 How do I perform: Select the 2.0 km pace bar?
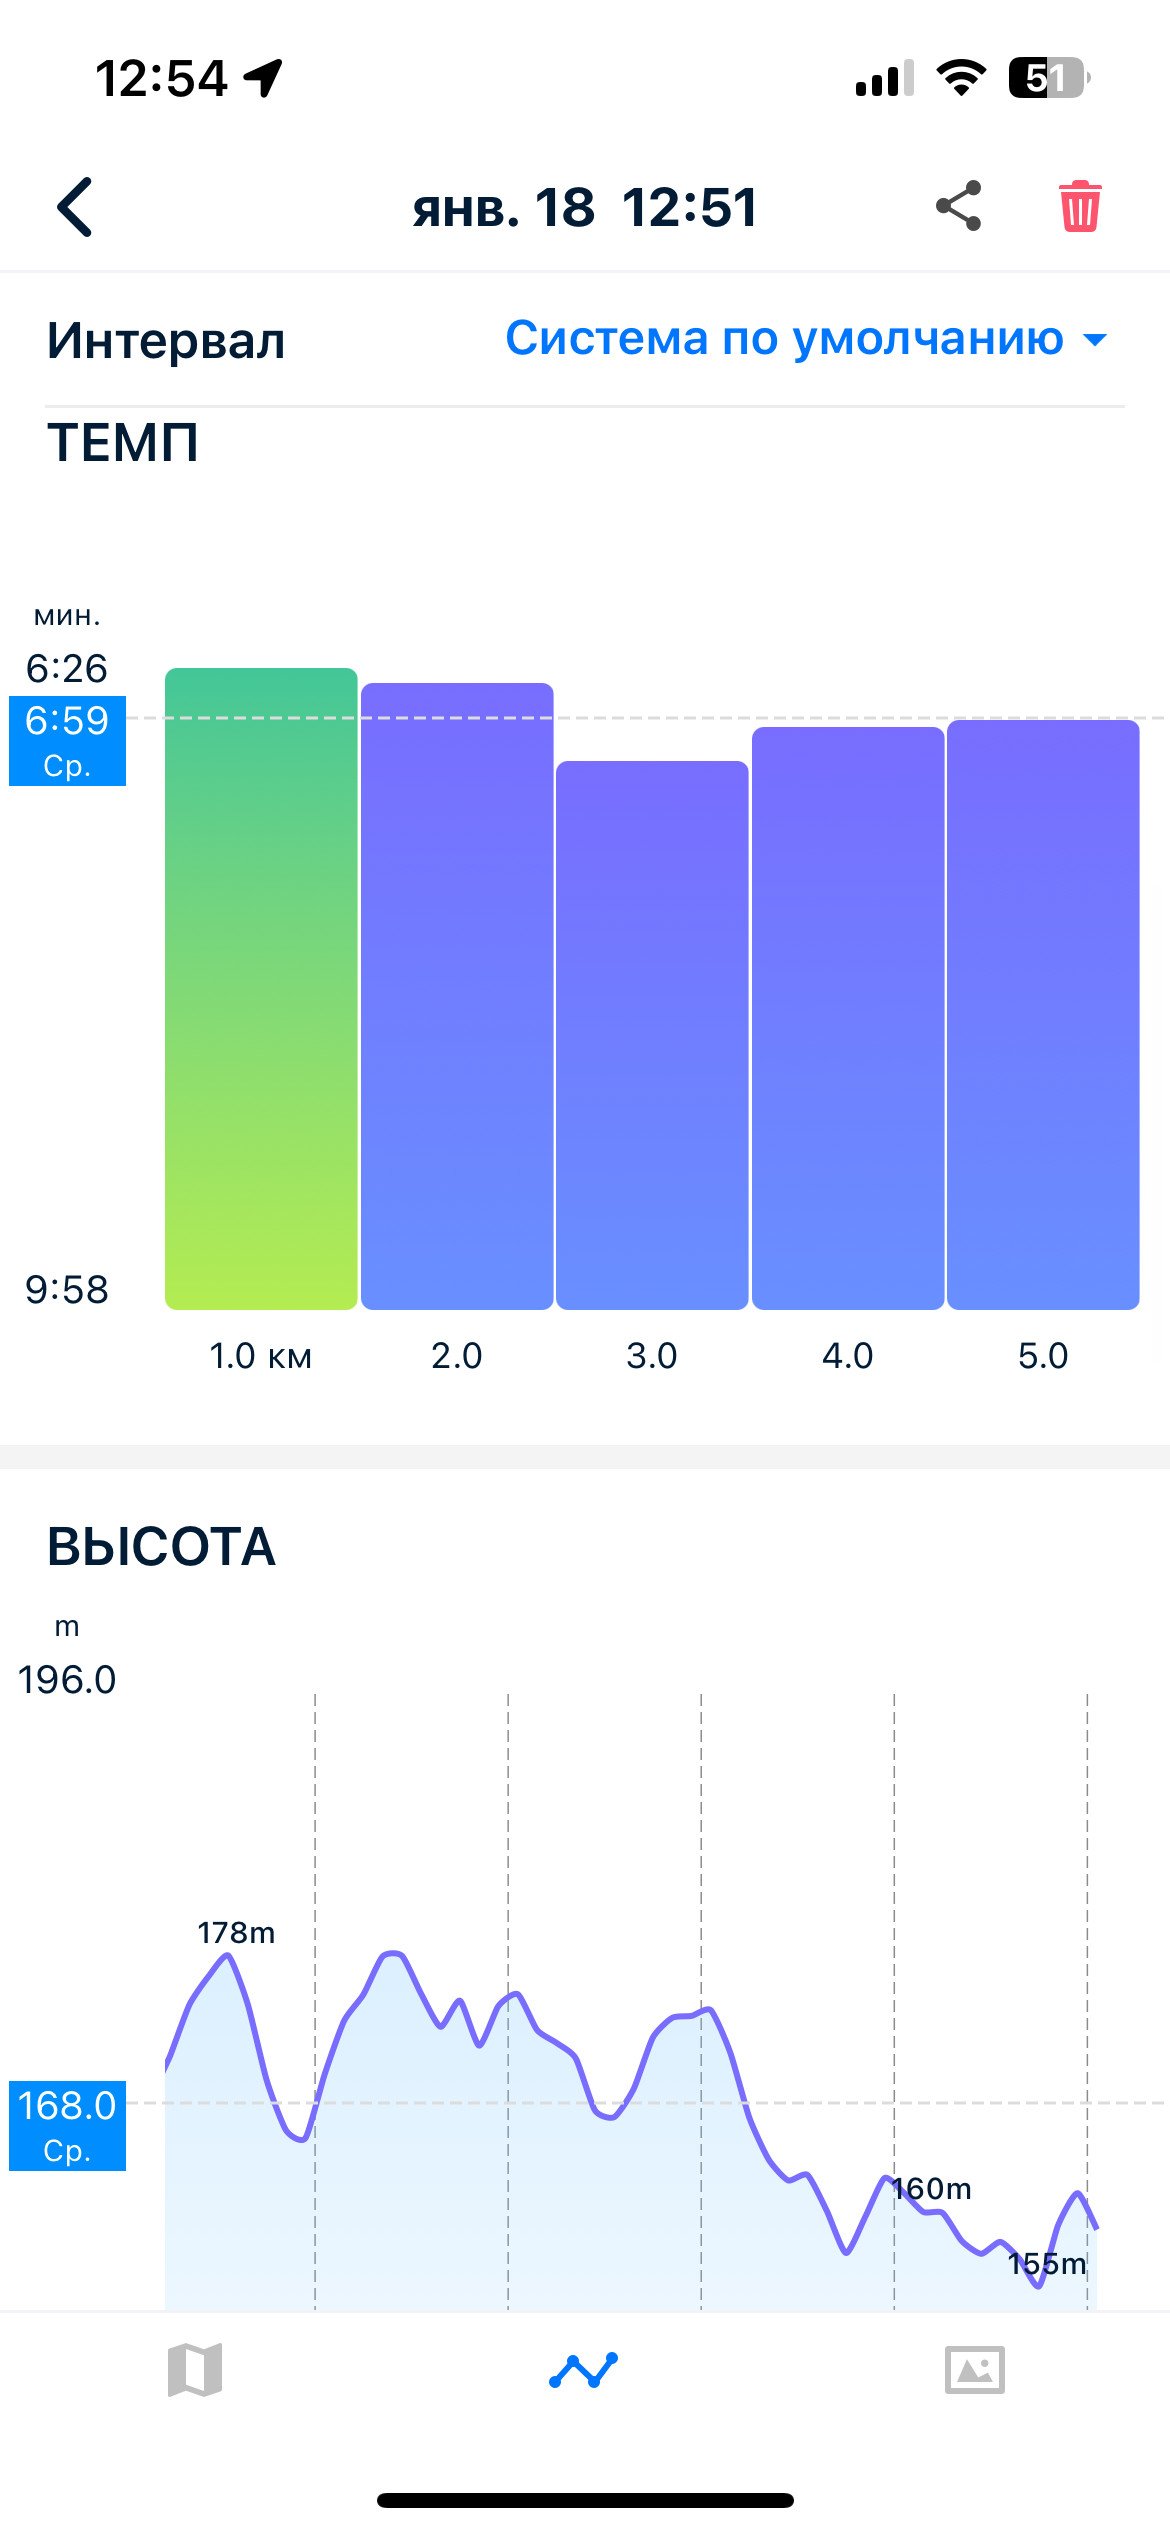pyautogui.click(x=457, y=996)
